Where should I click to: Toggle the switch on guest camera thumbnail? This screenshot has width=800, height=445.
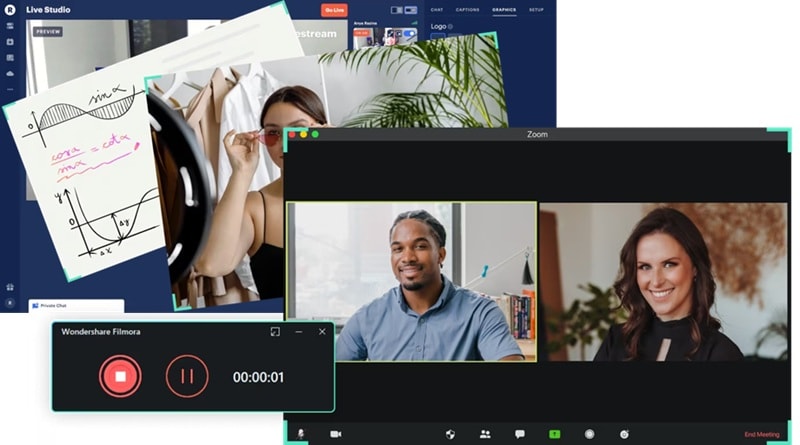pyautogui.click(x=409, y=34)
